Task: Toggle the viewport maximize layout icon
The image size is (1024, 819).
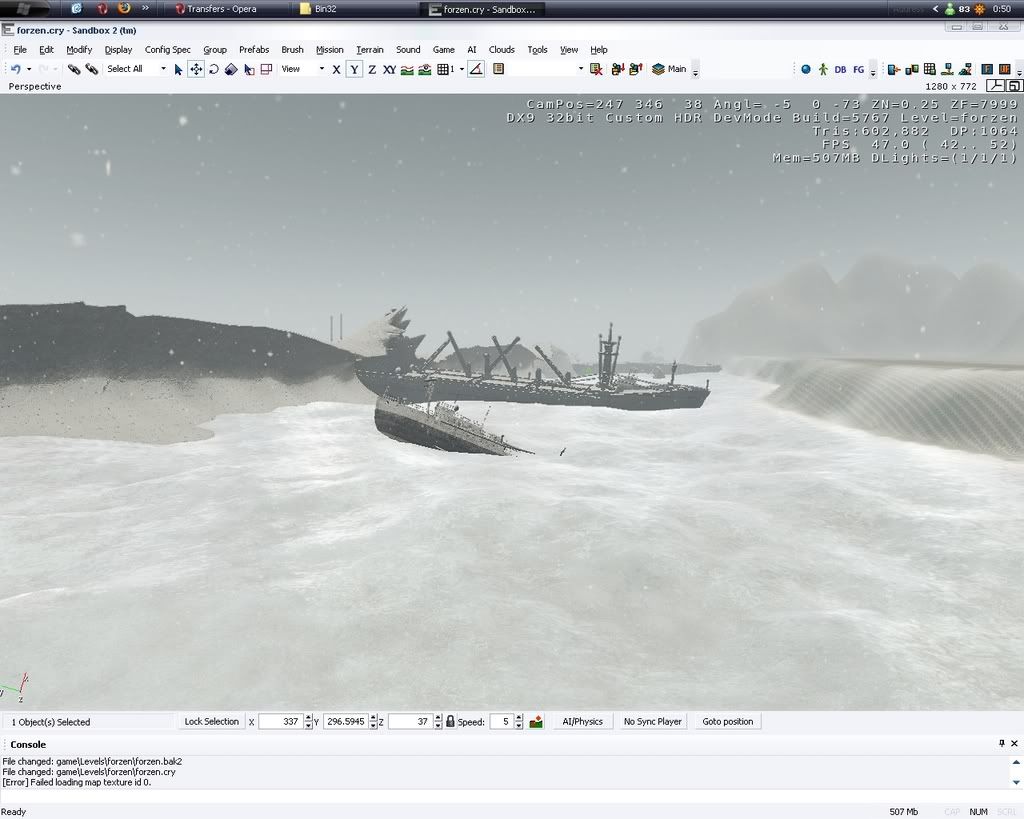Action: tap(1013, 86)
